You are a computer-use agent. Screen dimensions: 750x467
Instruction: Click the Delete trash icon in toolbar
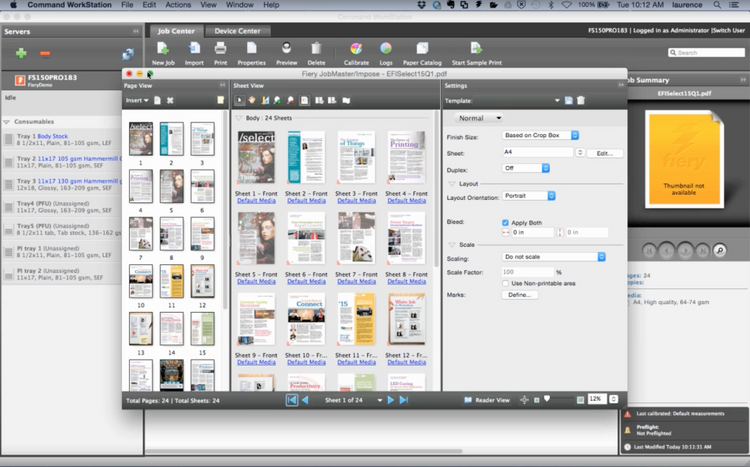pyautogui.click(x=316, y=50)
